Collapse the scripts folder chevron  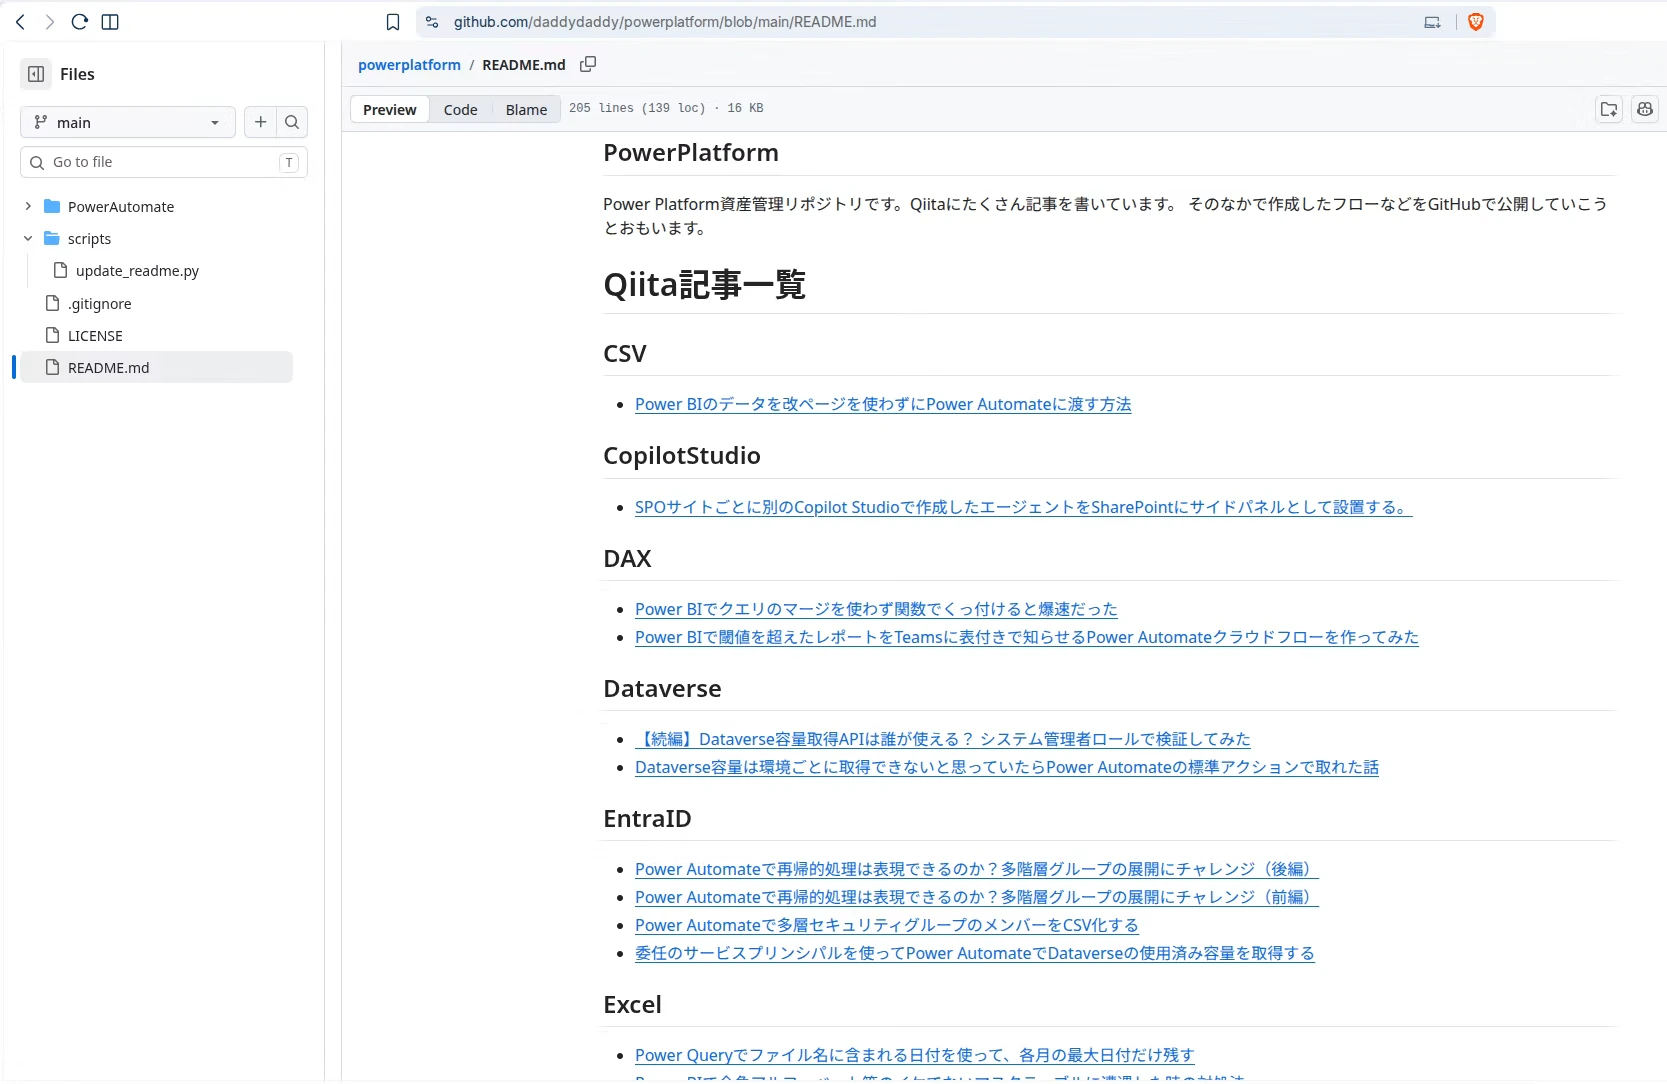click(28, 239)
